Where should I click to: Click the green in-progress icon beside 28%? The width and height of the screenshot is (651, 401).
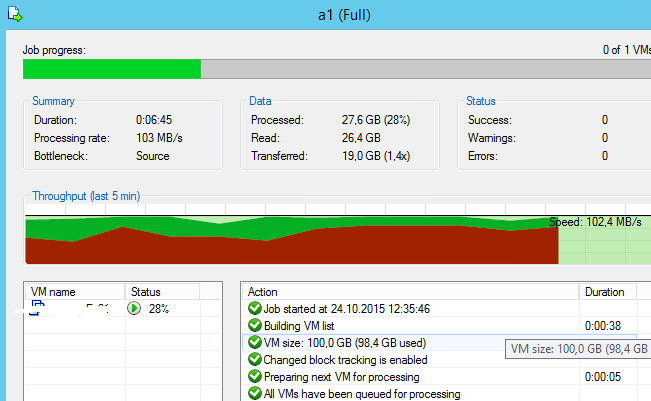[134, 309]
